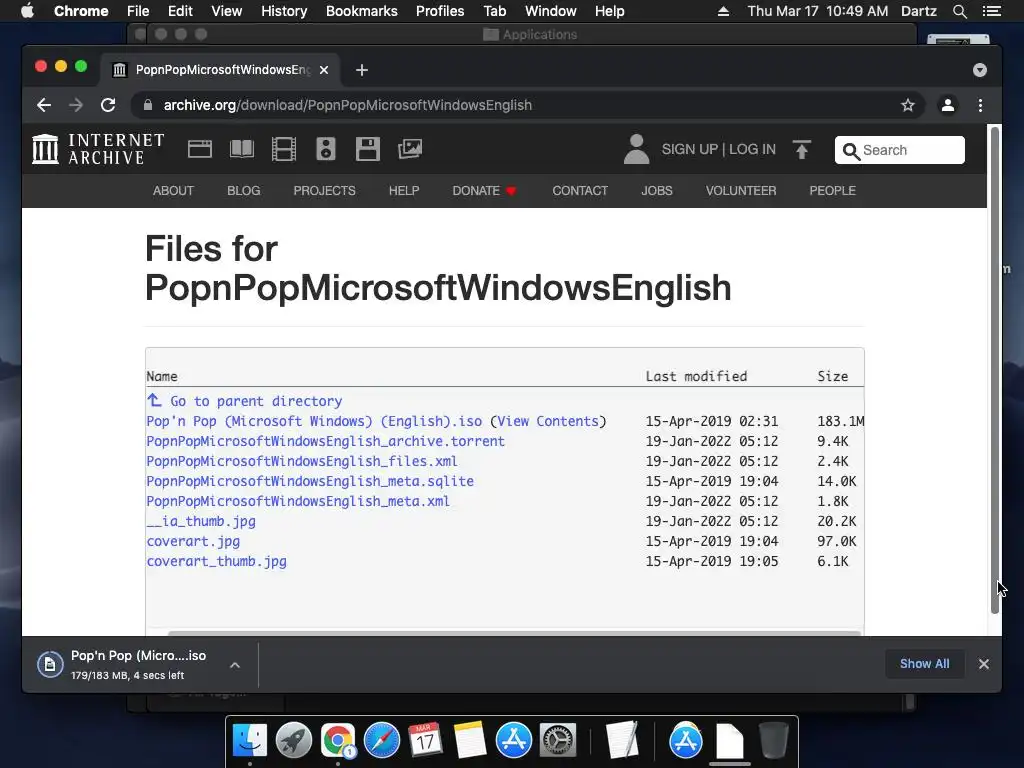1024x768 pixels.
Task: Open the DONATE link
Action: [x=484, y=191]
